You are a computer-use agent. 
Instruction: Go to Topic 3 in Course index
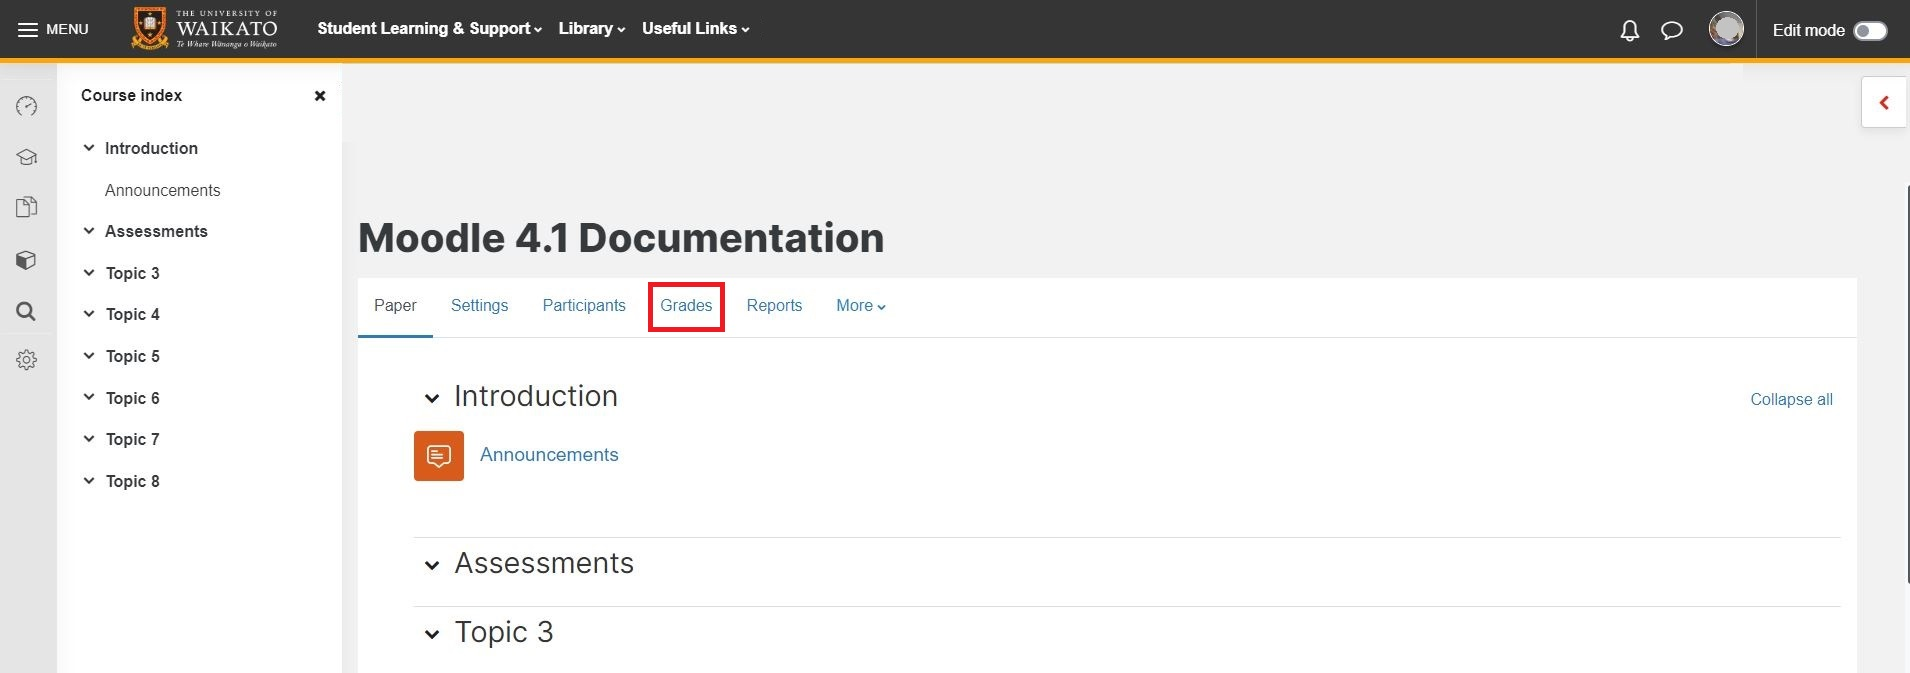tap(133, 273)
